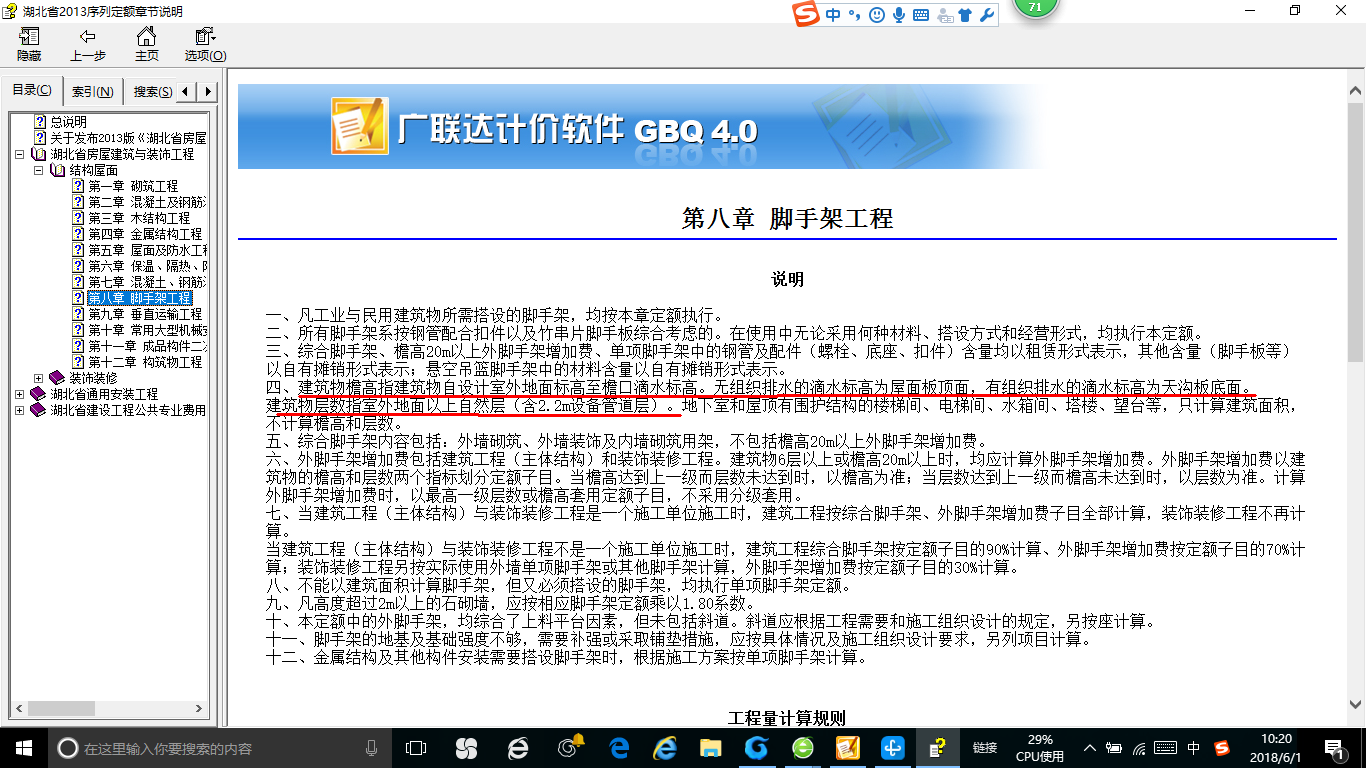
Task: Open the 主页 home button
Action: (x=147, y=44)
